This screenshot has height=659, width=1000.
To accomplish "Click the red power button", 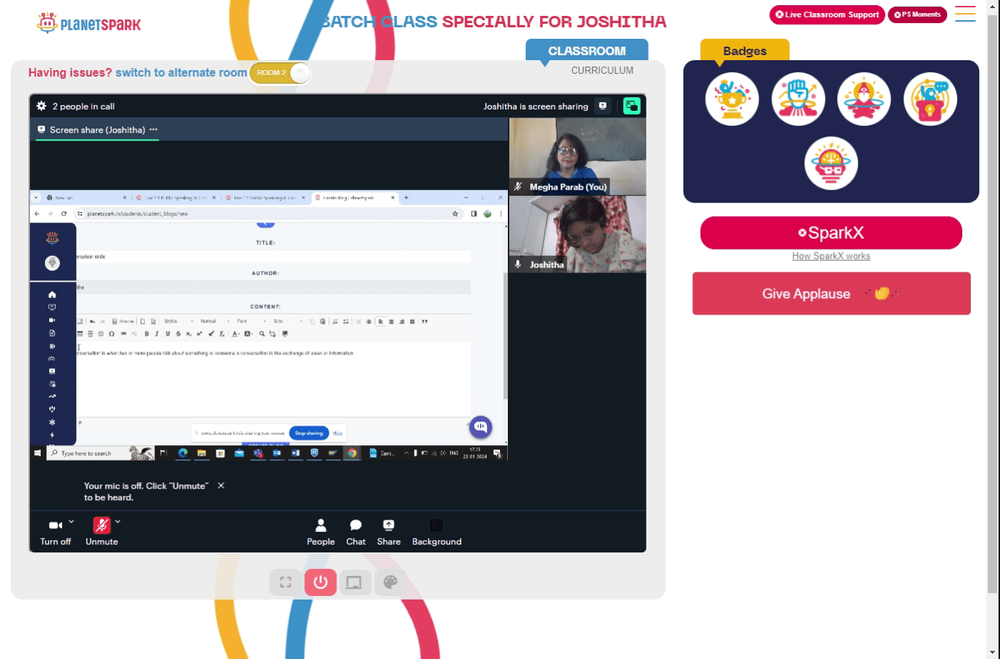I will pyautogui.click(x=320, y=582).
